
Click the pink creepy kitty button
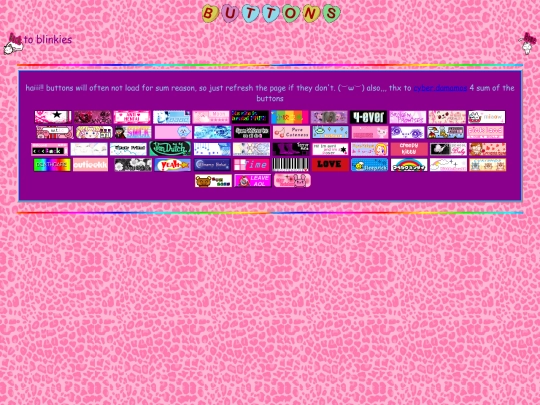tap(409, 149)
